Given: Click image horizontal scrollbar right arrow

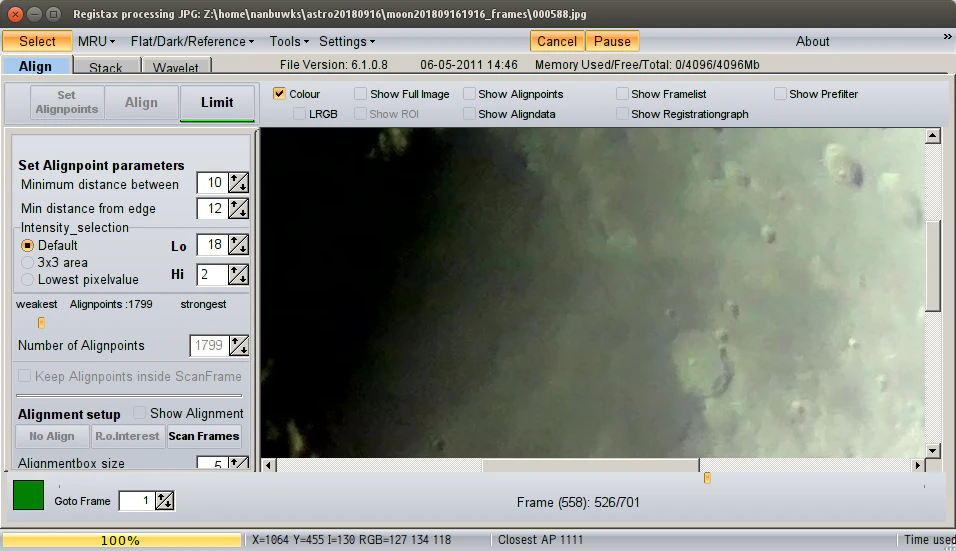Looking at the screenshot, I should pyautogui.click(x=918, y=465).
